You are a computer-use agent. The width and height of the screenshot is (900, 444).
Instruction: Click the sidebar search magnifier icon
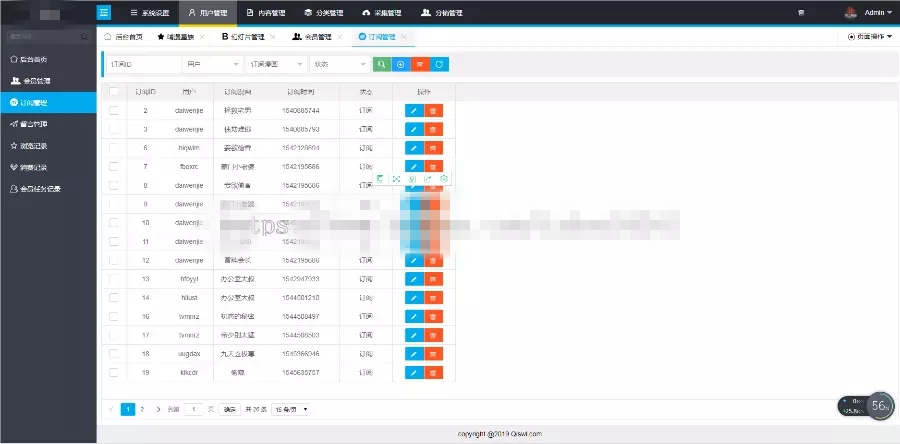click(84, 37)
